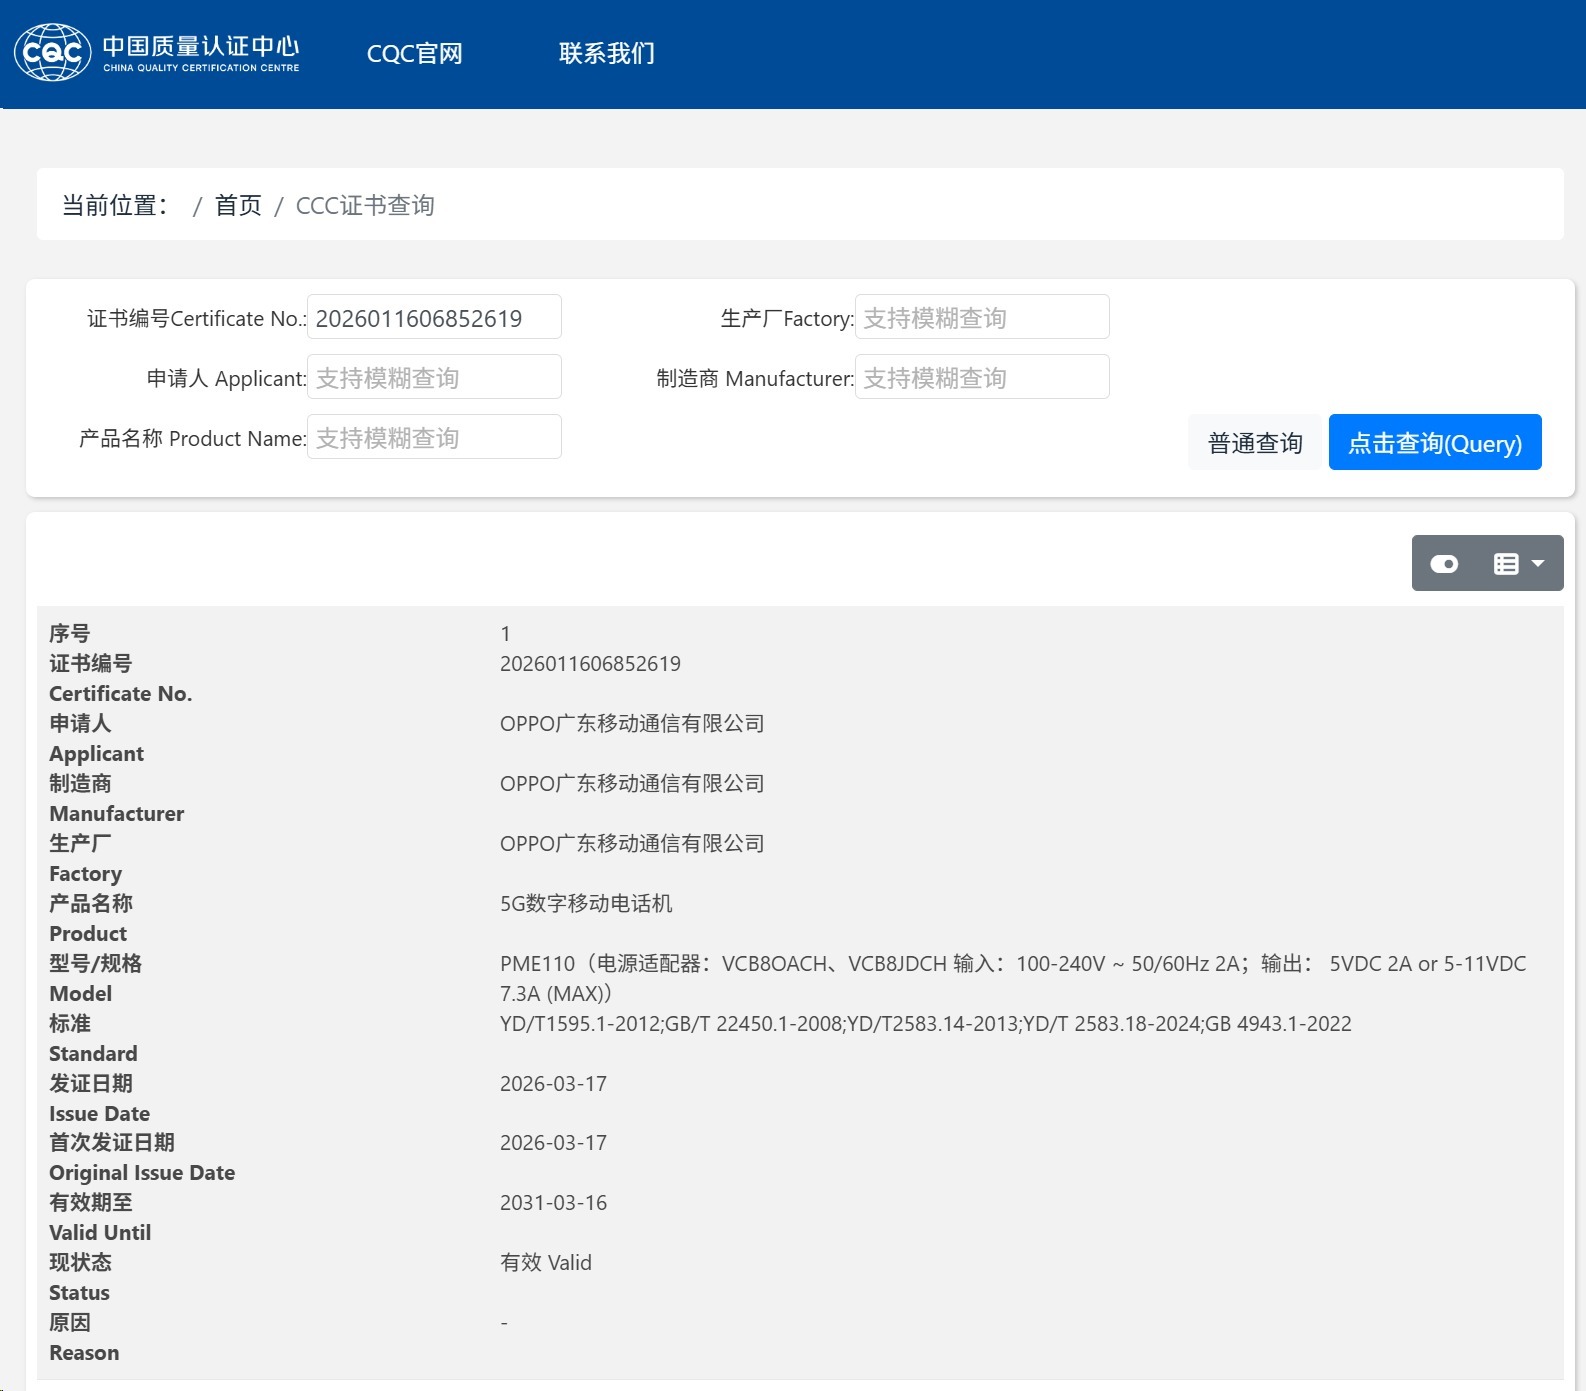Click the 产品名称 Product Name search field
1586x1391 pixels.
434,438
